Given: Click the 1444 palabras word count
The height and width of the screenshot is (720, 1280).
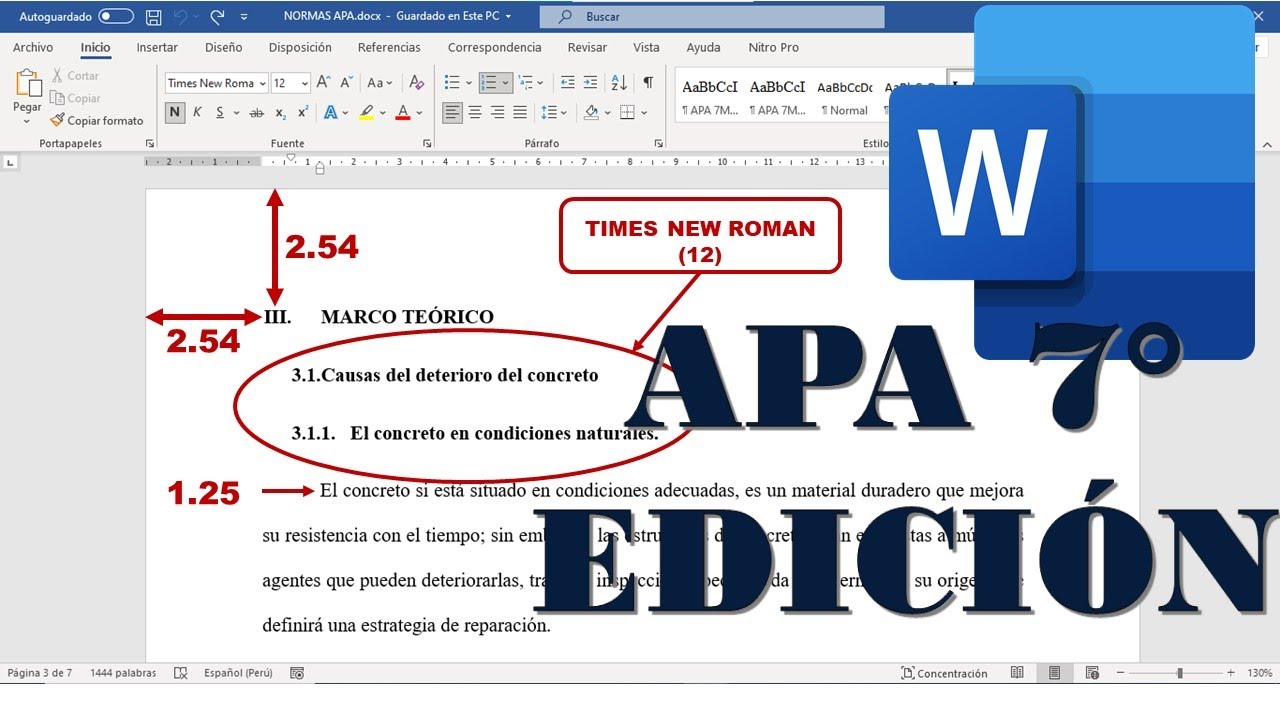Looking at the screenshot, I should (x=123, y=673).
